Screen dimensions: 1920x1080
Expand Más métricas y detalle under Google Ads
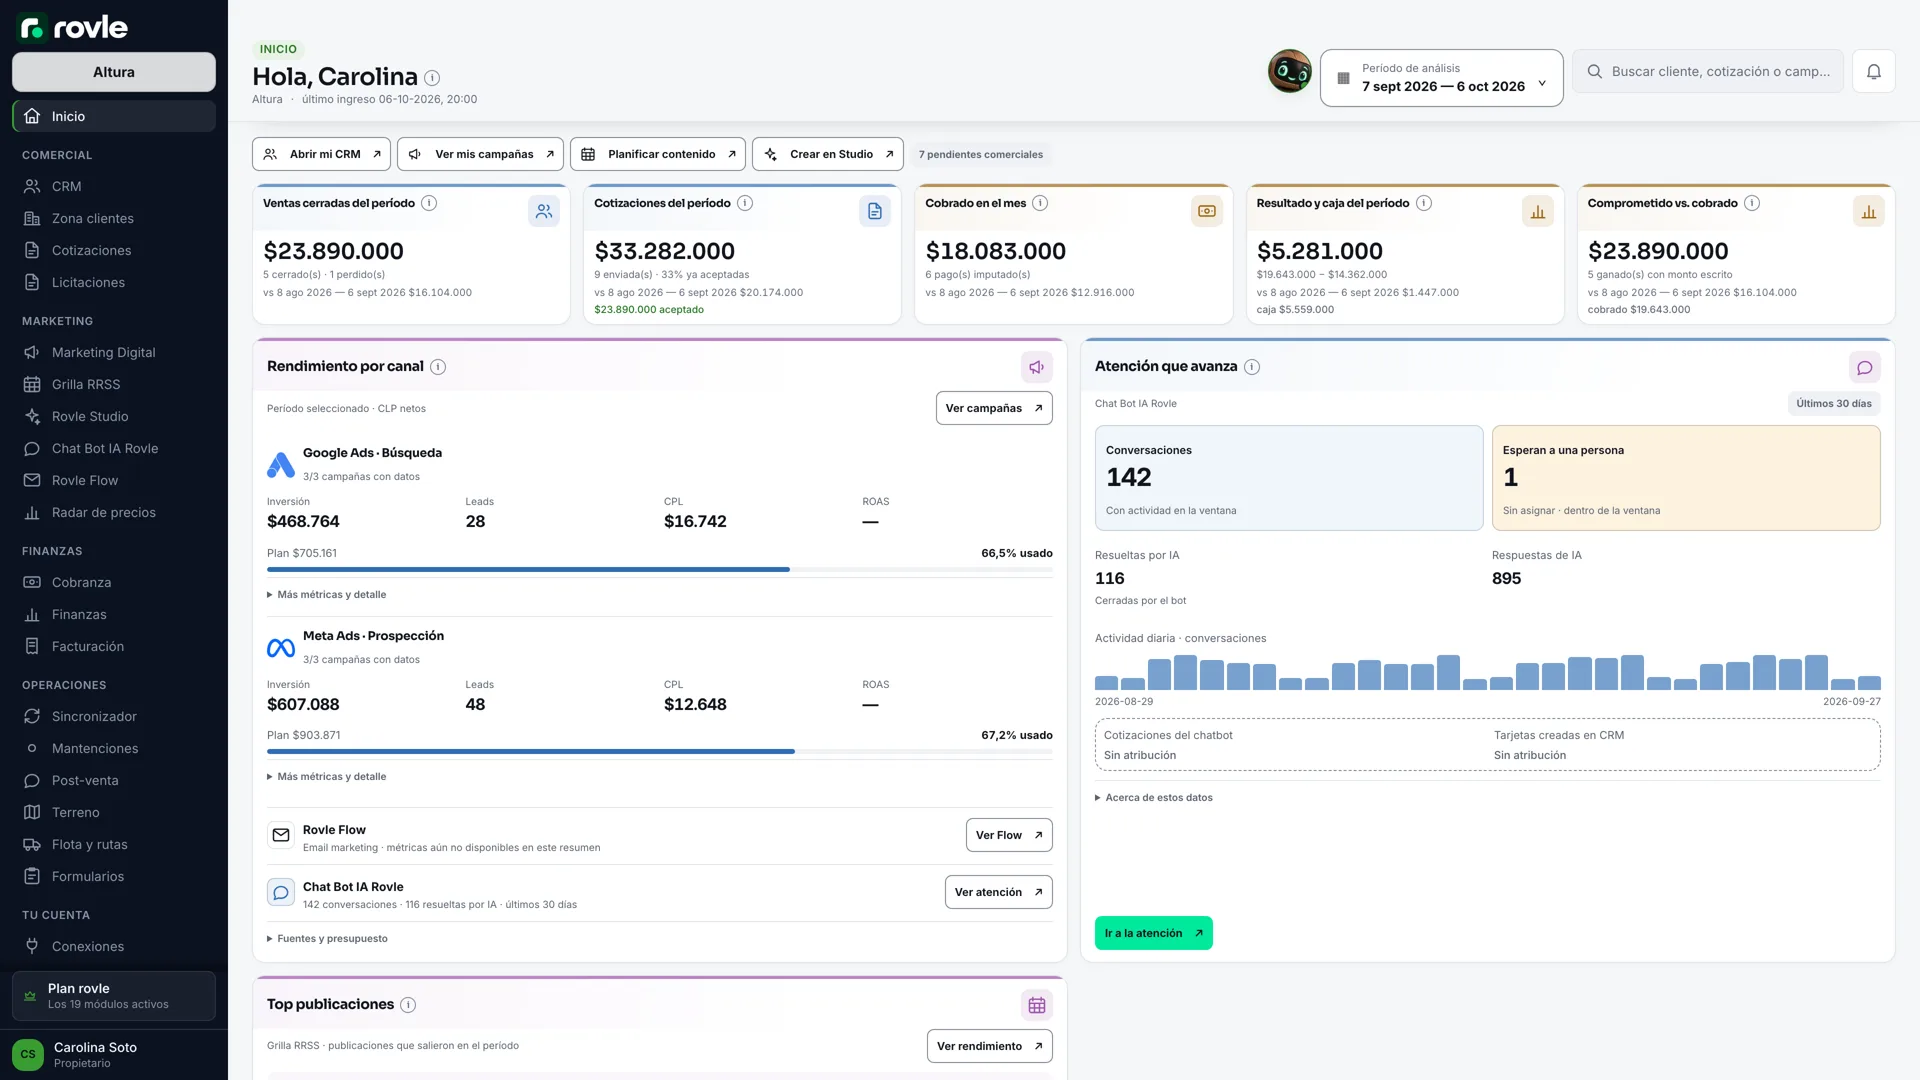pyautogui.click(x=327, y=595)
